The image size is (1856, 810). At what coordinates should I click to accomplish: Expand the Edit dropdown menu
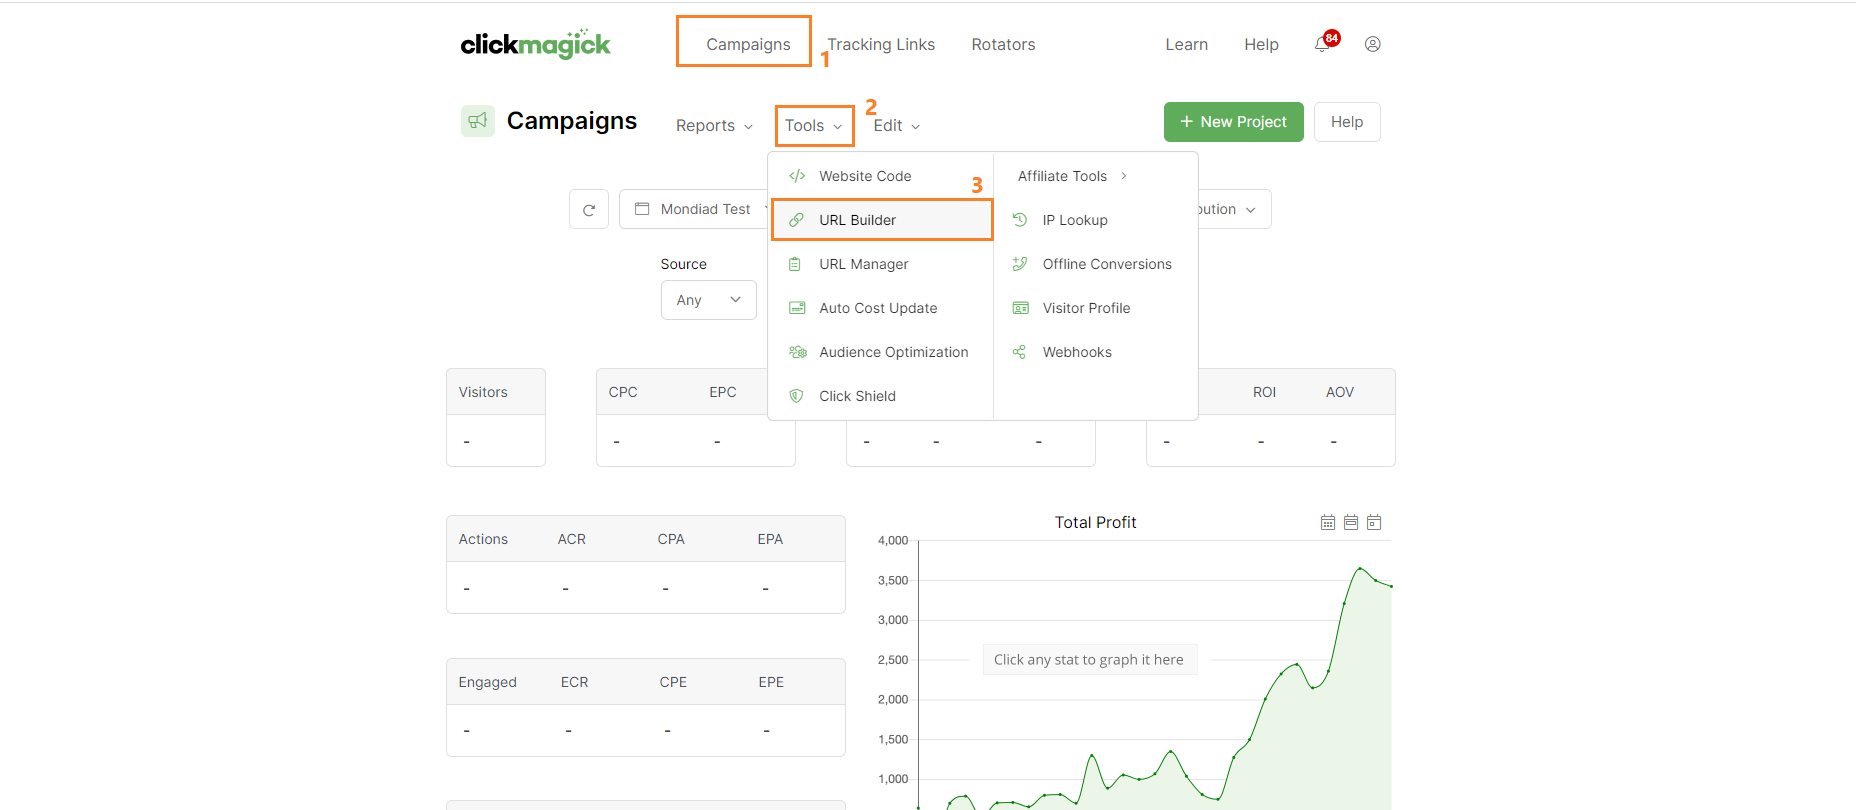point(896,126)
